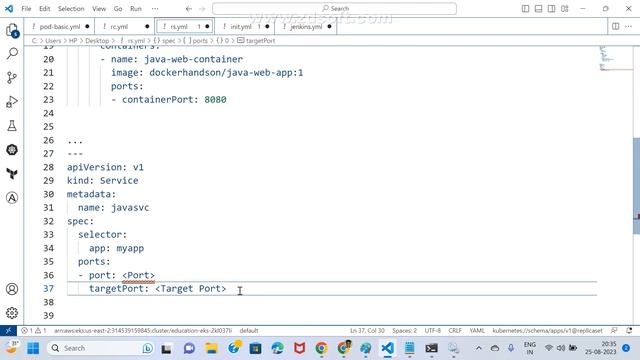
Task: Click the Users breadcrumb segment
Action: tap(53, 41)
